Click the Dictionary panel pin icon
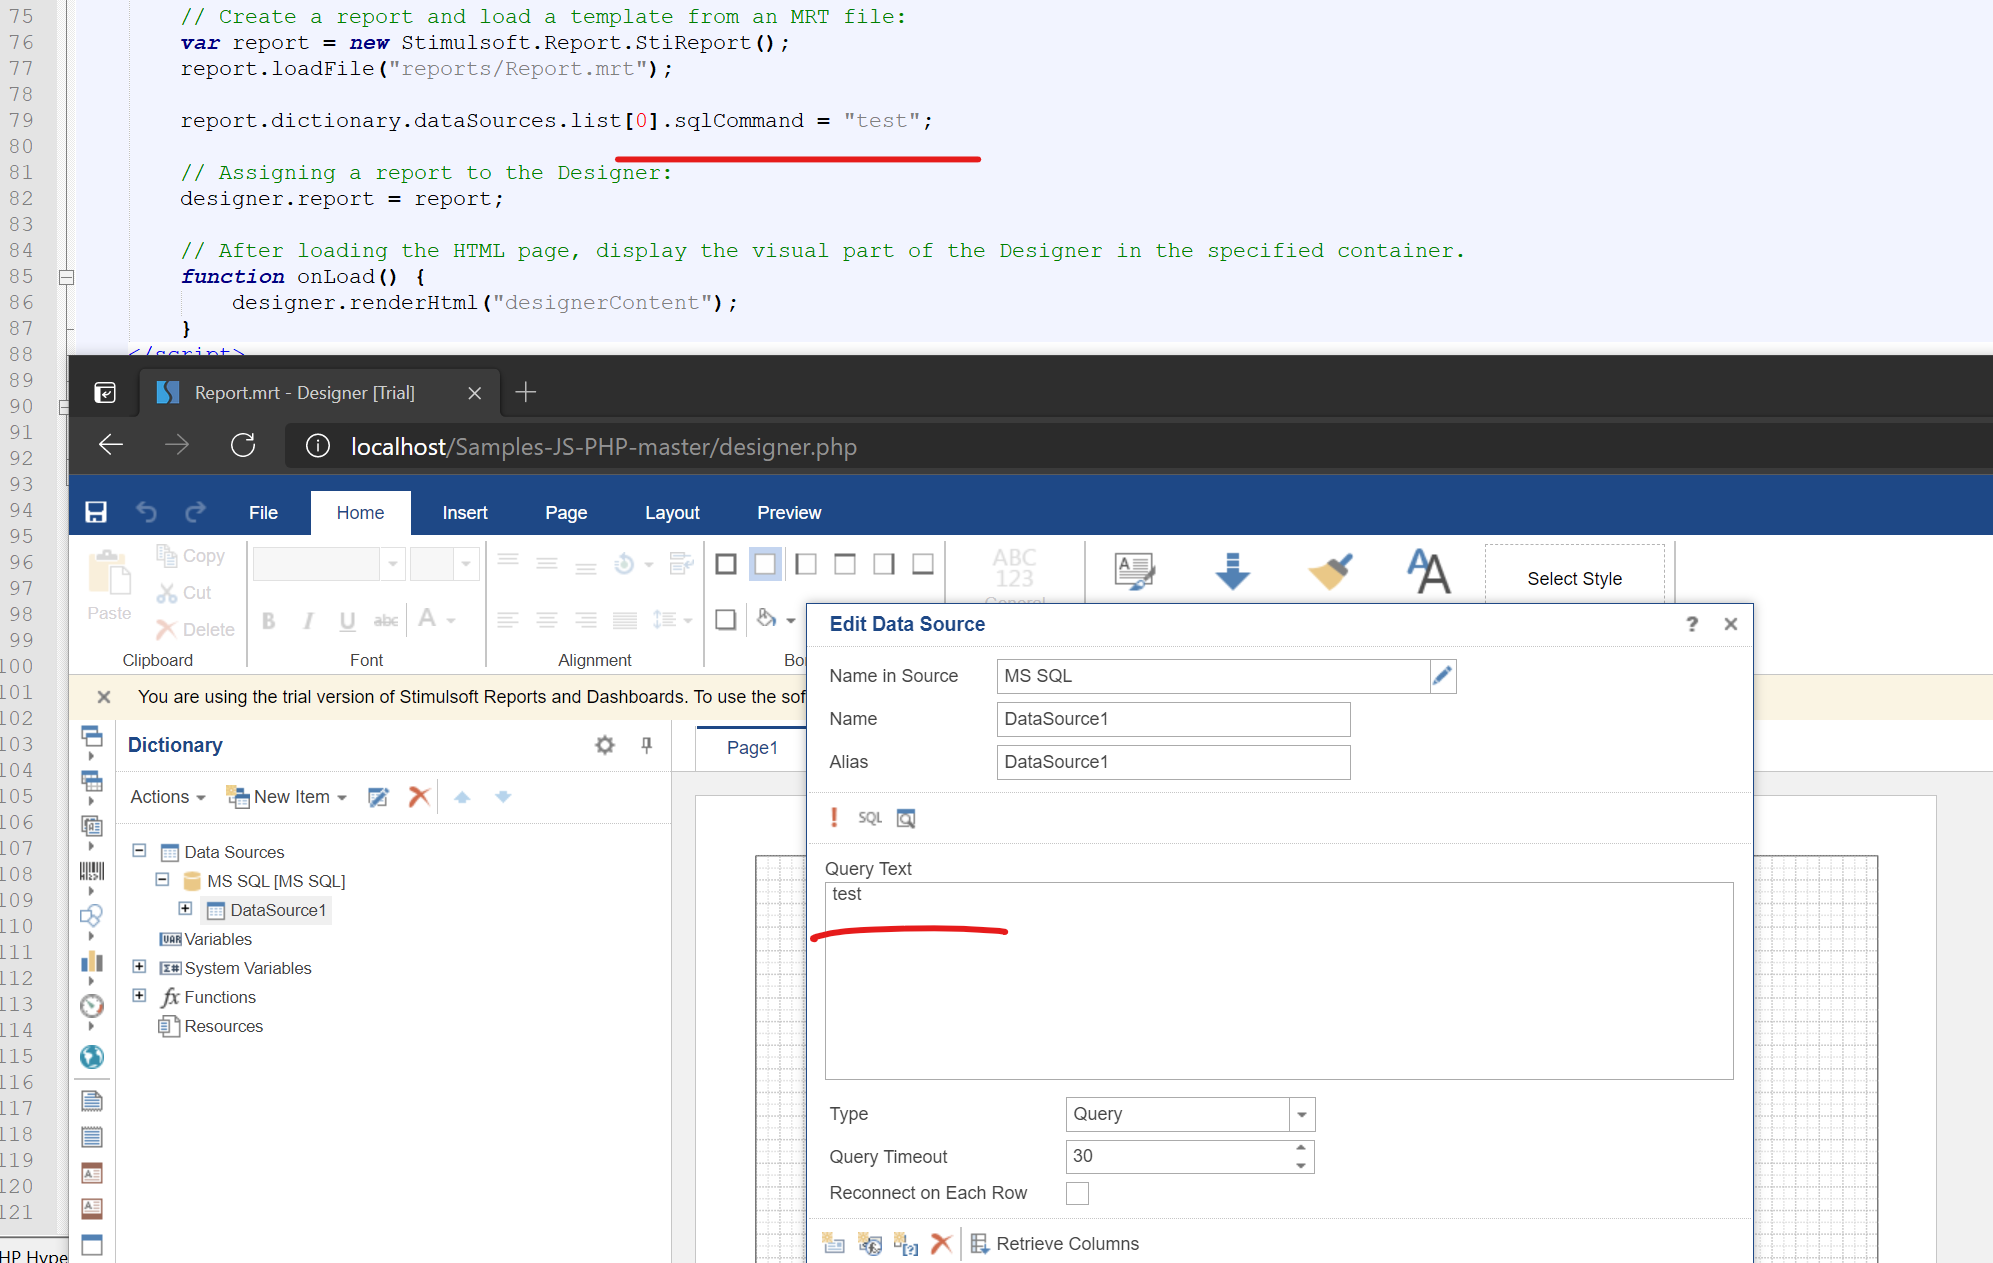The image size is (1993, 1263). click(x=647, y=745)
